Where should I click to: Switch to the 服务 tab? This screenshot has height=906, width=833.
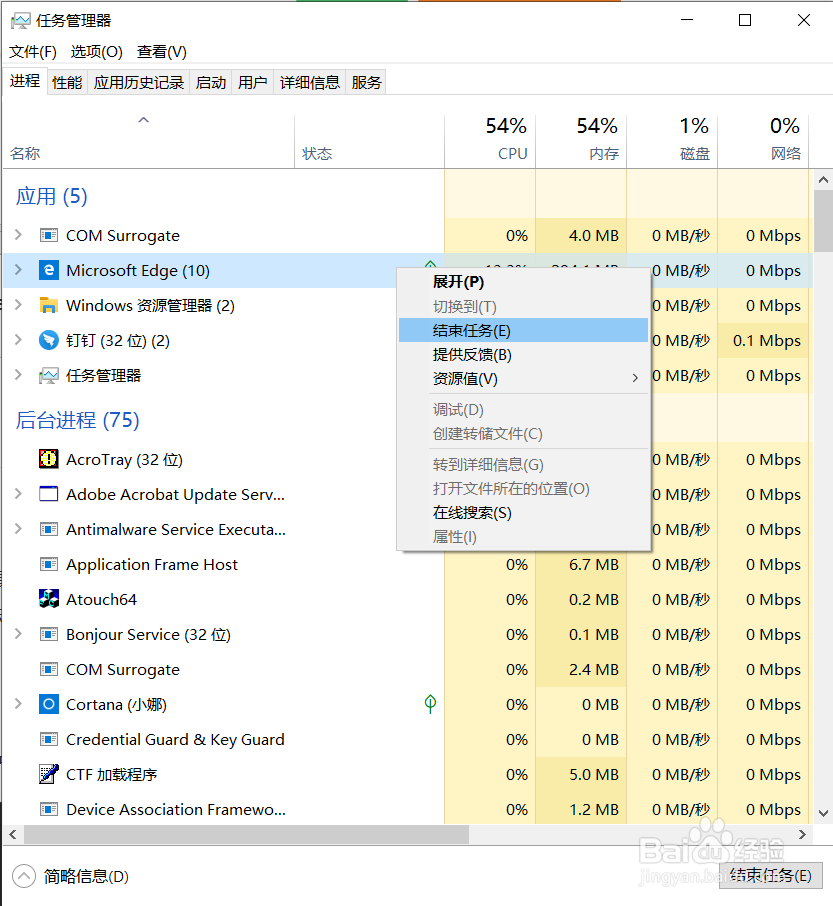(366, 83)
